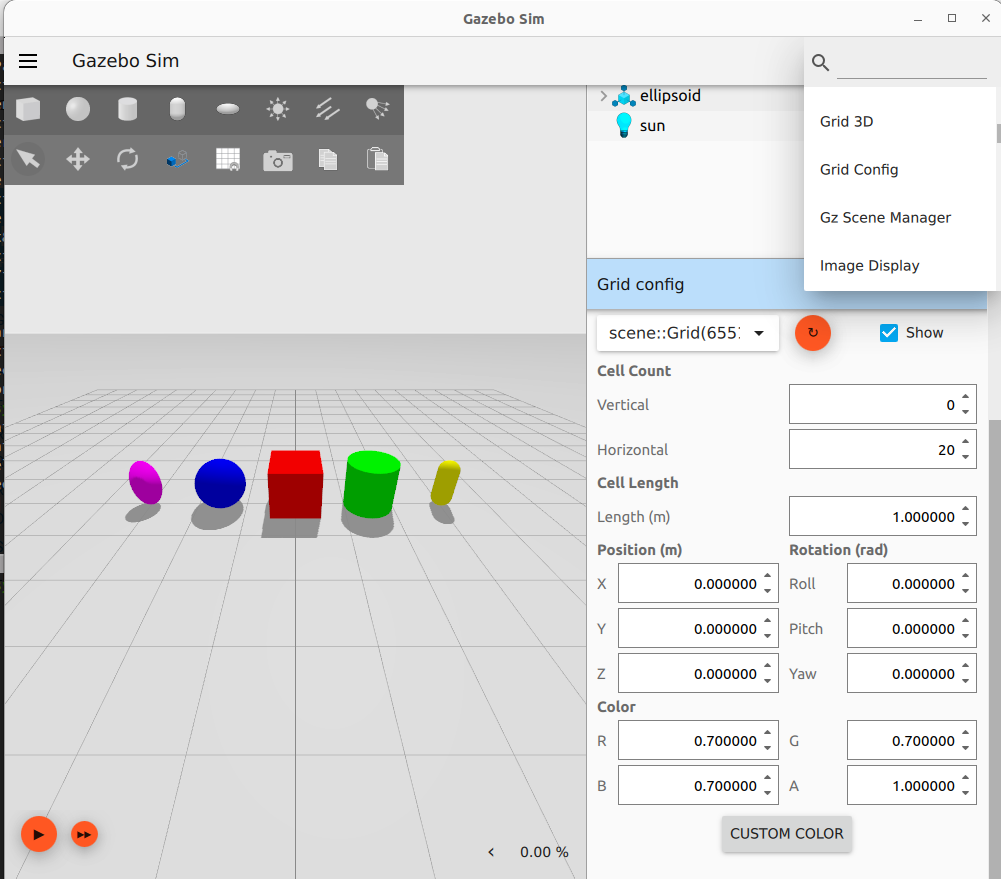This screenshot has width=1001, height=879.
Task: Refresh the grid list
Action: (813, 333)
